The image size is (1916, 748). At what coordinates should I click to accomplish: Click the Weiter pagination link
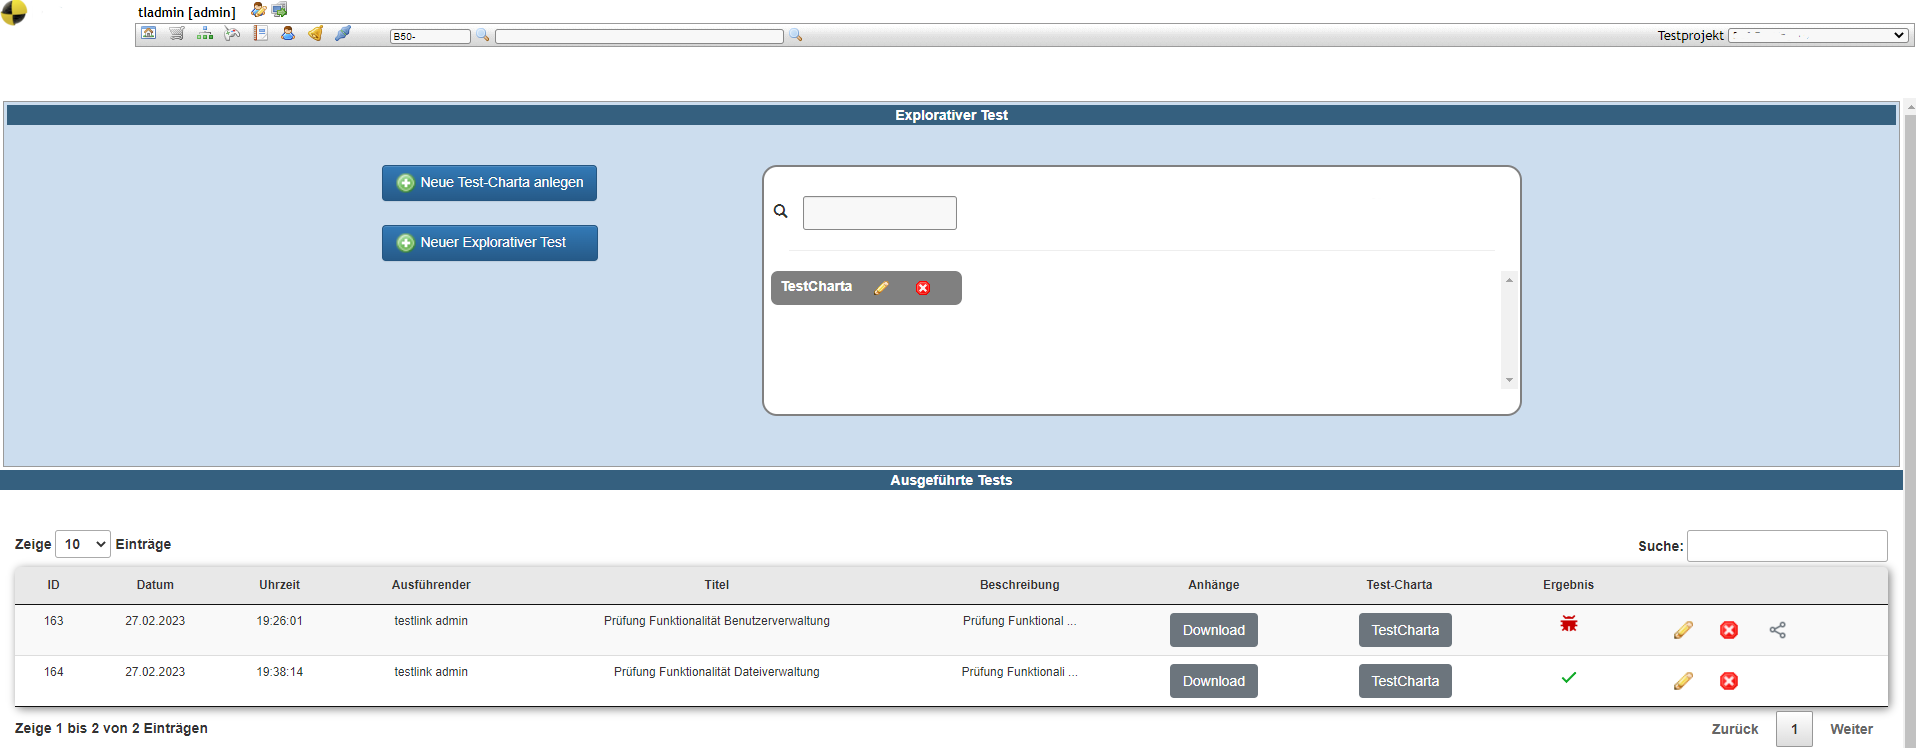[x=1852, y=729]
